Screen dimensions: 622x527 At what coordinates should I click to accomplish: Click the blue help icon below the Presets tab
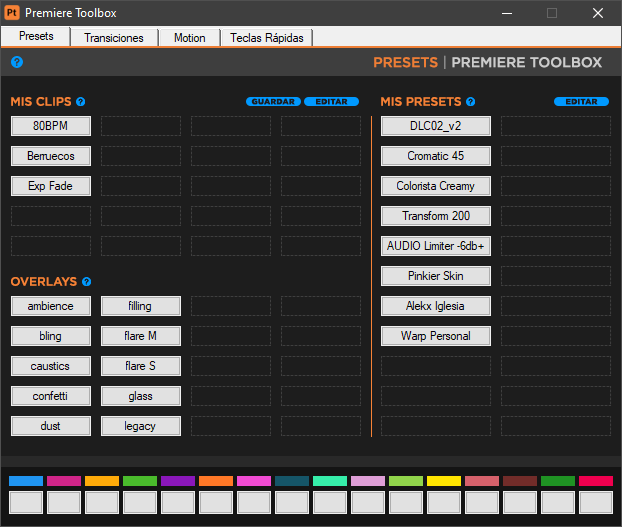tap(17, 62)
